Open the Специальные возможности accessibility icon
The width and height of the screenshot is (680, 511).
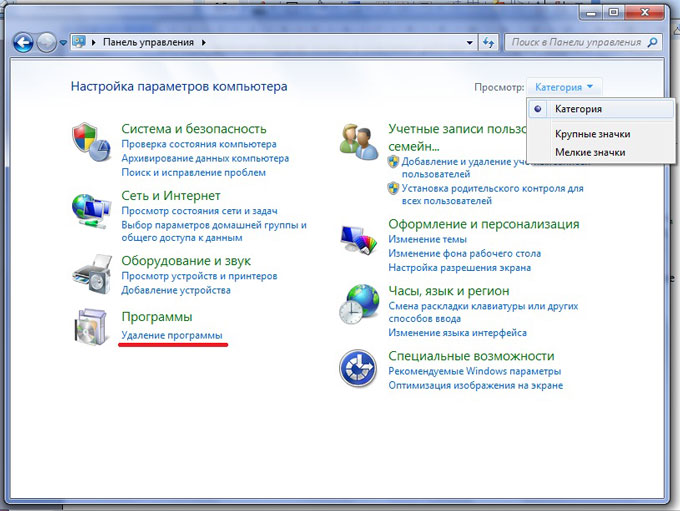click(x=358, y=368)
